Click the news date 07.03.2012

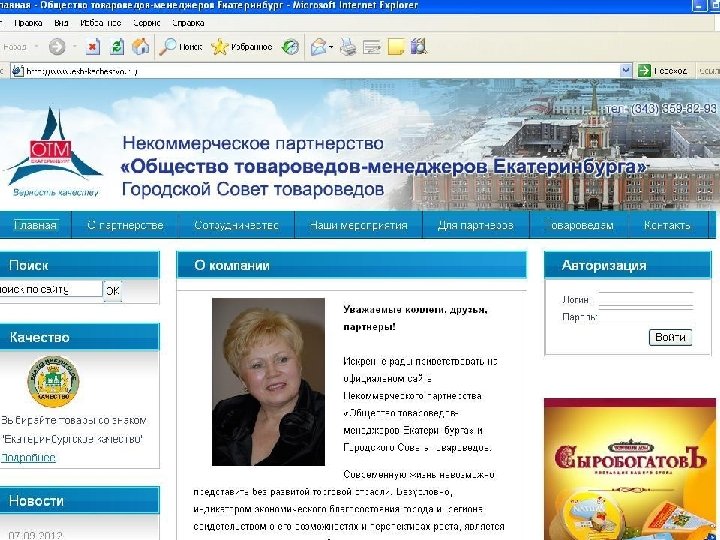click(x=35, y=535)
